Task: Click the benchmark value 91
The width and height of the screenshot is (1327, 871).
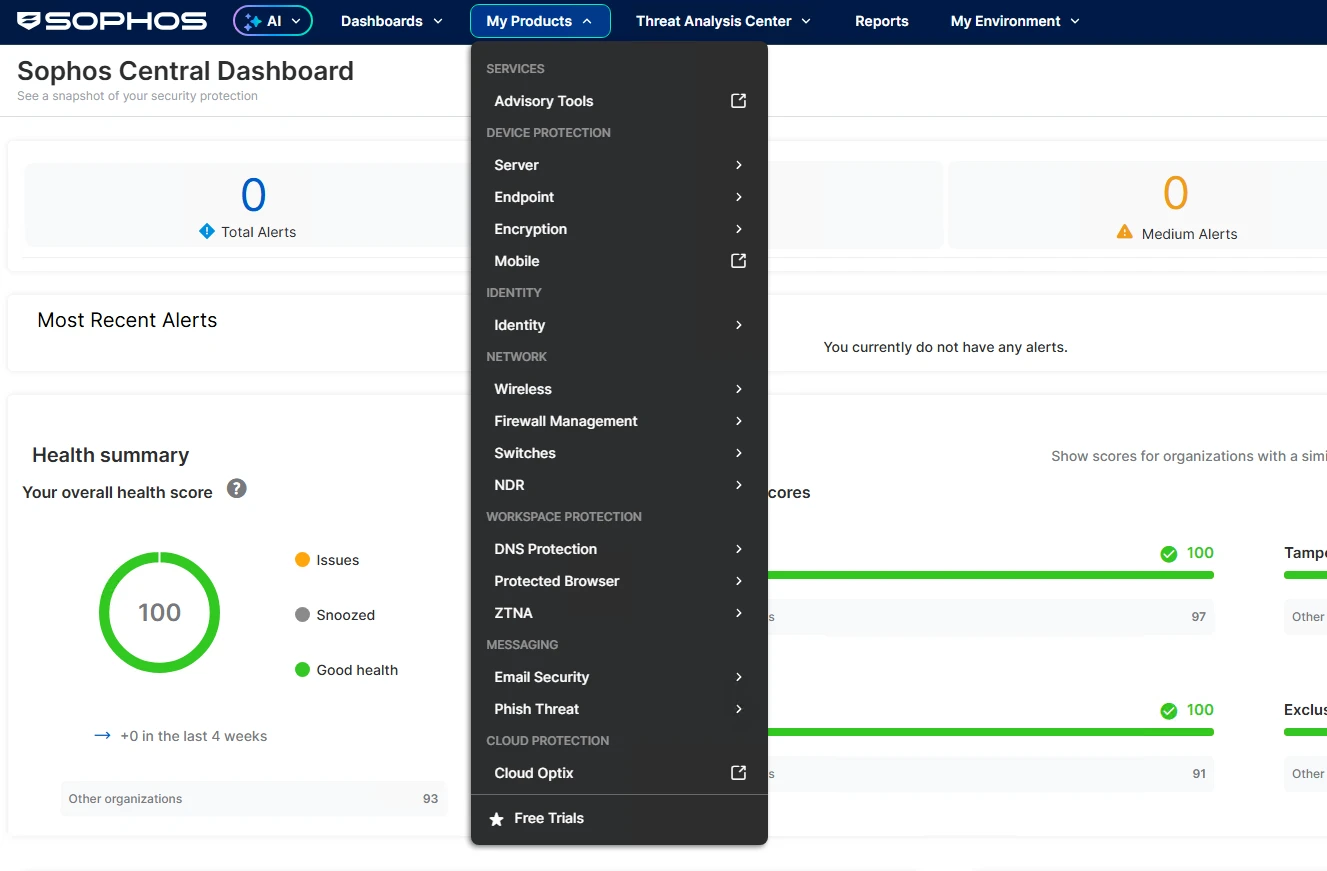Action: tap(1199, 774)
